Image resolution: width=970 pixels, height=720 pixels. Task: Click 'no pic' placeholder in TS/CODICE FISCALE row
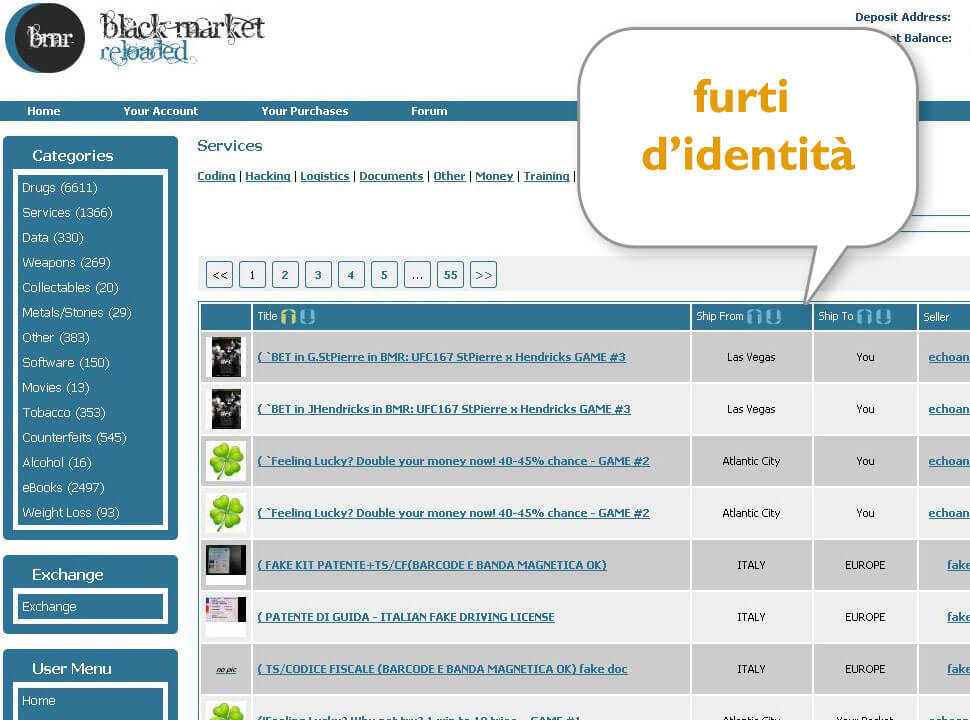click(x=226, y=669)
